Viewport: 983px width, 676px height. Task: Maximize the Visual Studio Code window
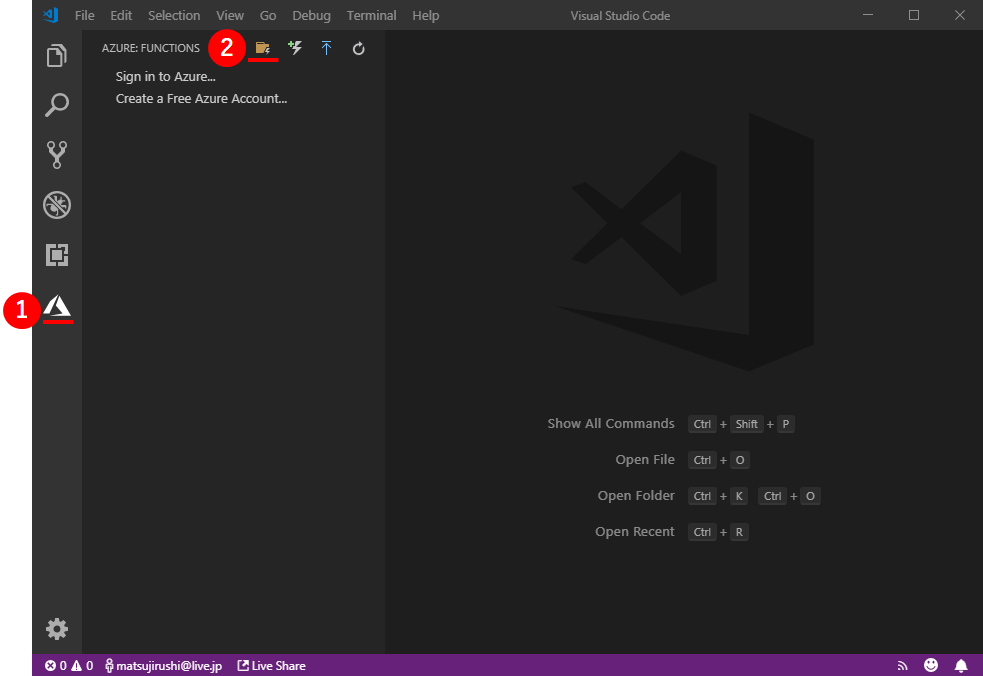(x=913, y=15)
